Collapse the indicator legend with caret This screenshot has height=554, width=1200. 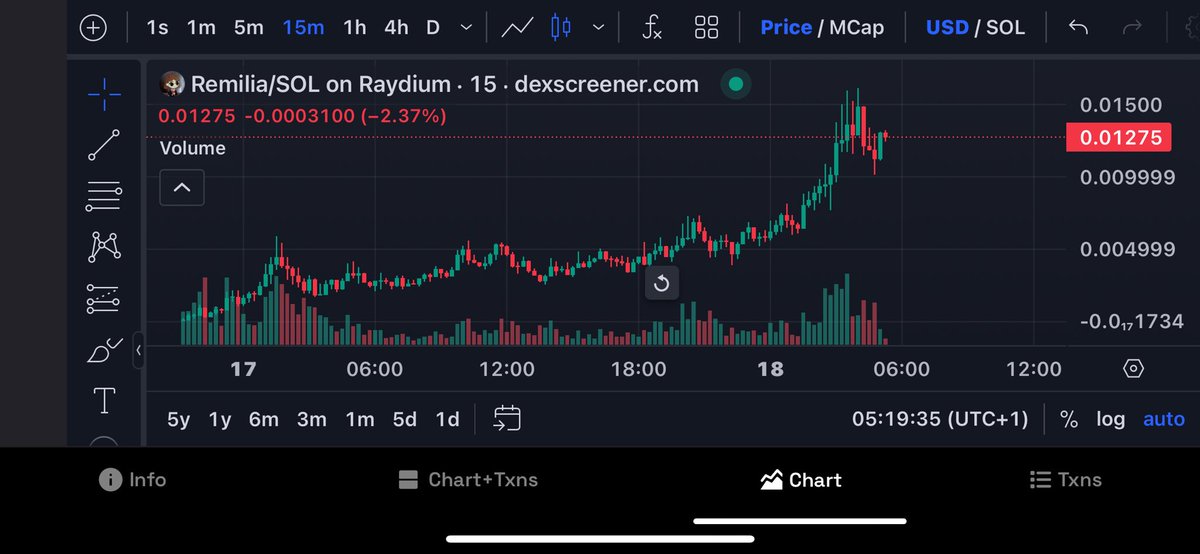(x=182, y=187)
